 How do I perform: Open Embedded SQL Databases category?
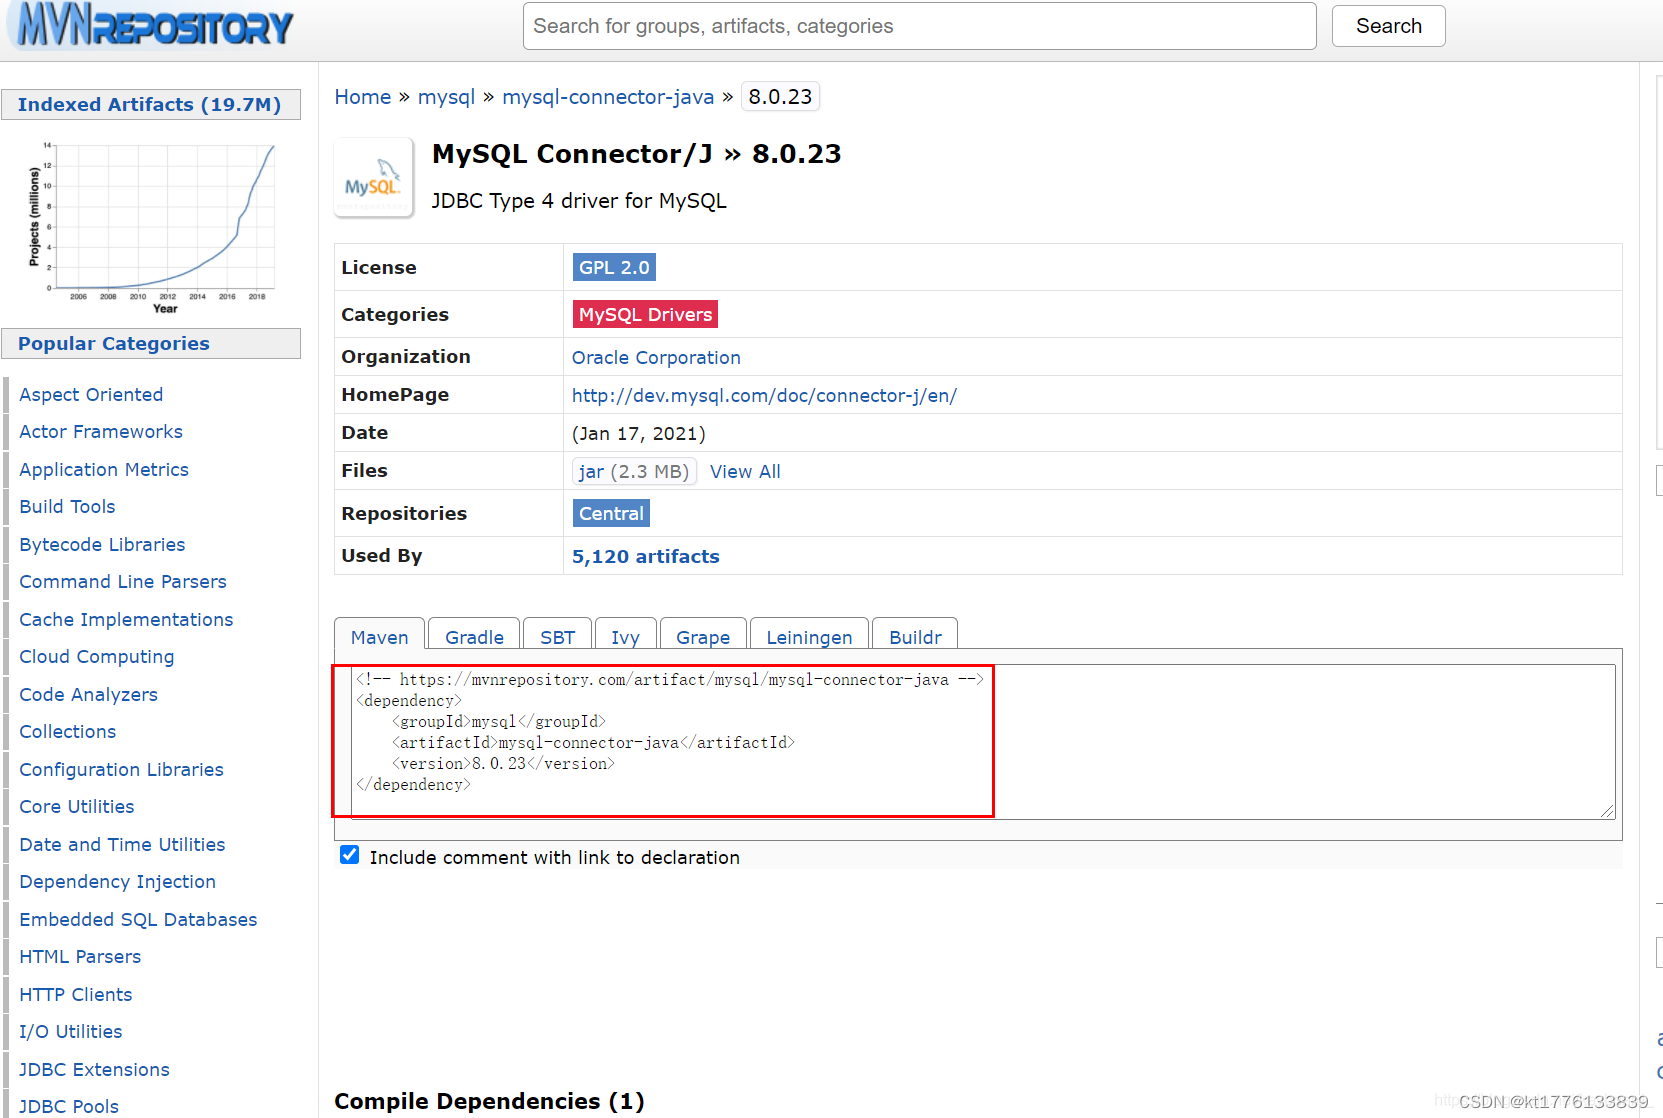(x=138, y=919)
